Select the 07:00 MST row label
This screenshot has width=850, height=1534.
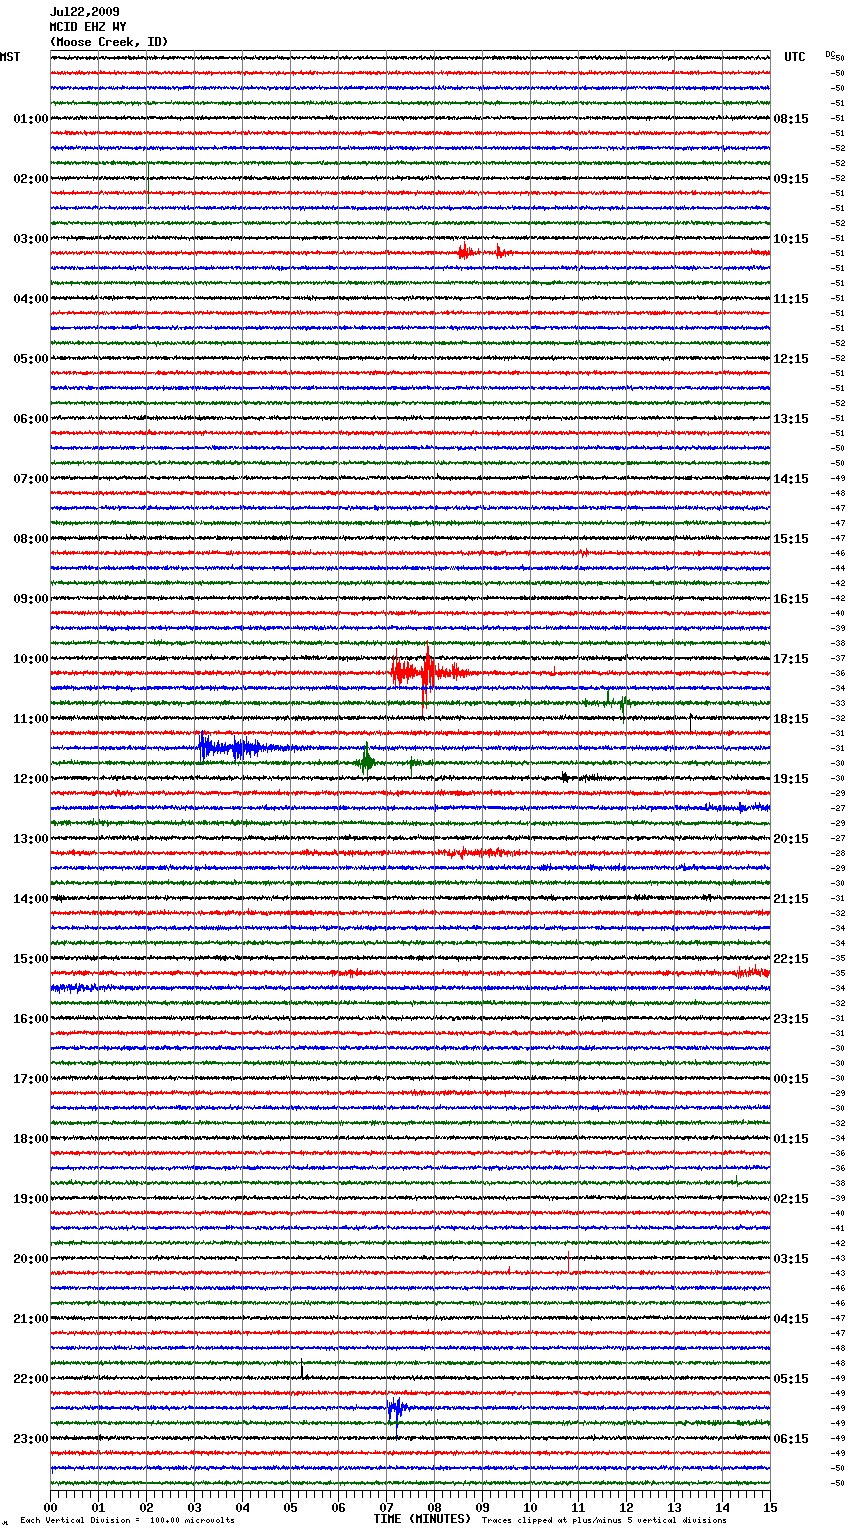[31, 479]
